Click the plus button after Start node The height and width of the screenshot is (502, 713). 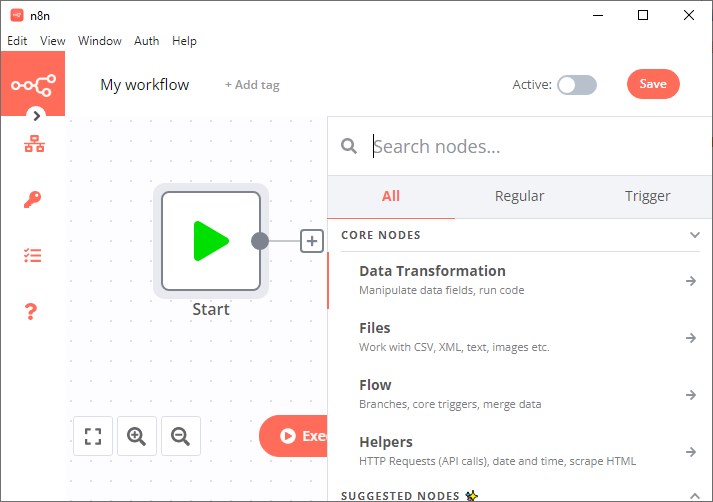pyautogui.click(x=312, y=241)
